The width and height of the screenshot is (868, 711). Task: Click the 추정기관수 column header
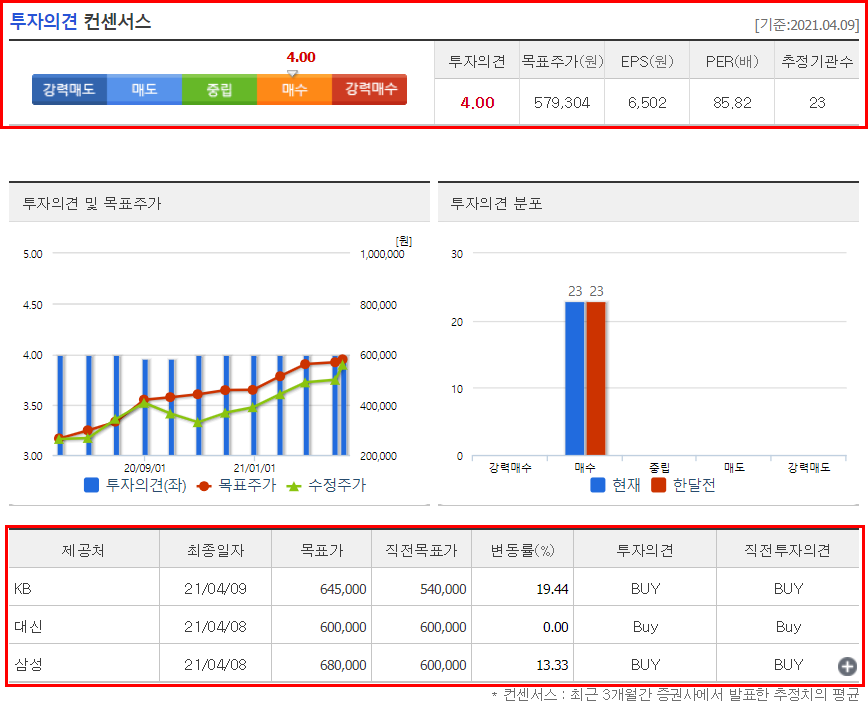coord(817,61)
